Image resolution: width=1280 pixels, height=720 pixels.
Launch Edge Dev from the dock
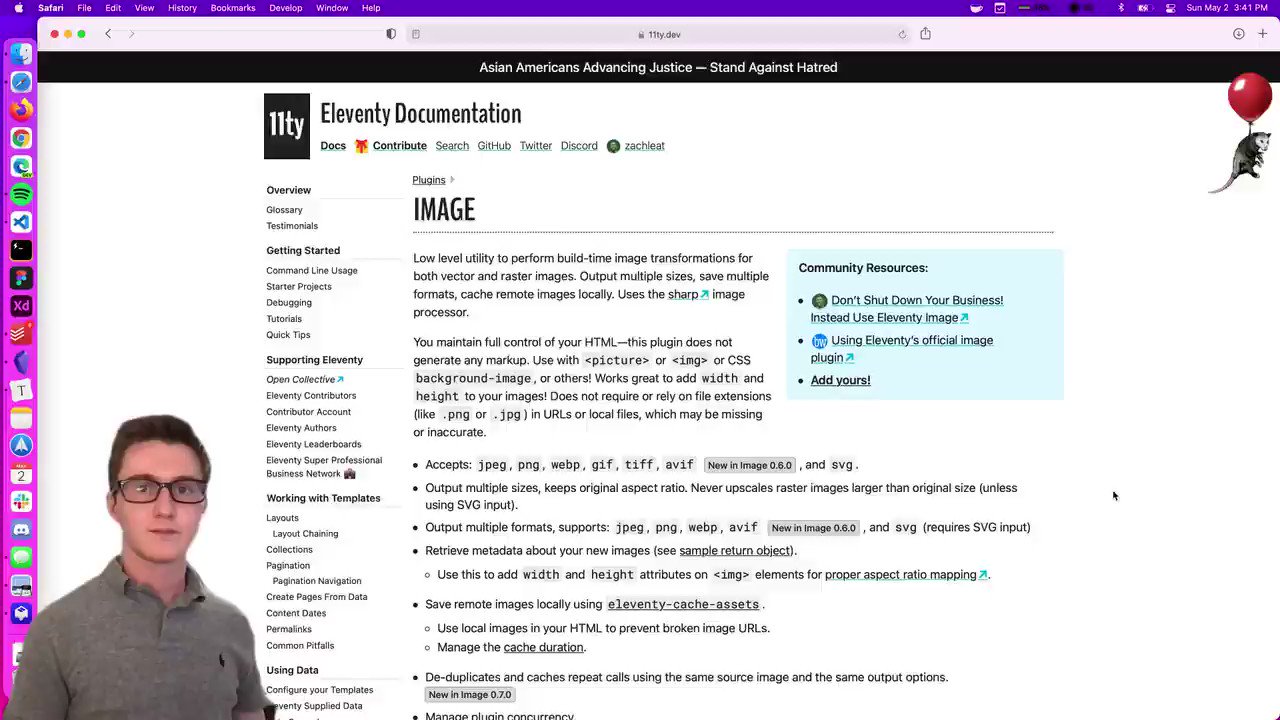coord(21,166)
